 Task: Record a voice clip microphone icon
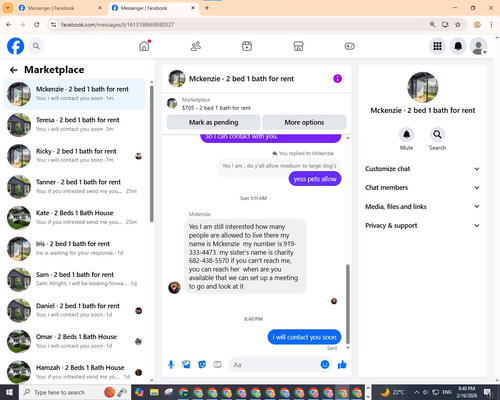coord(171,365)
